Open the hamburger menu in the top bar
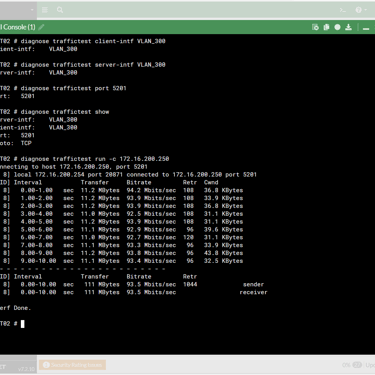375x375 pixels. [45, 10]
